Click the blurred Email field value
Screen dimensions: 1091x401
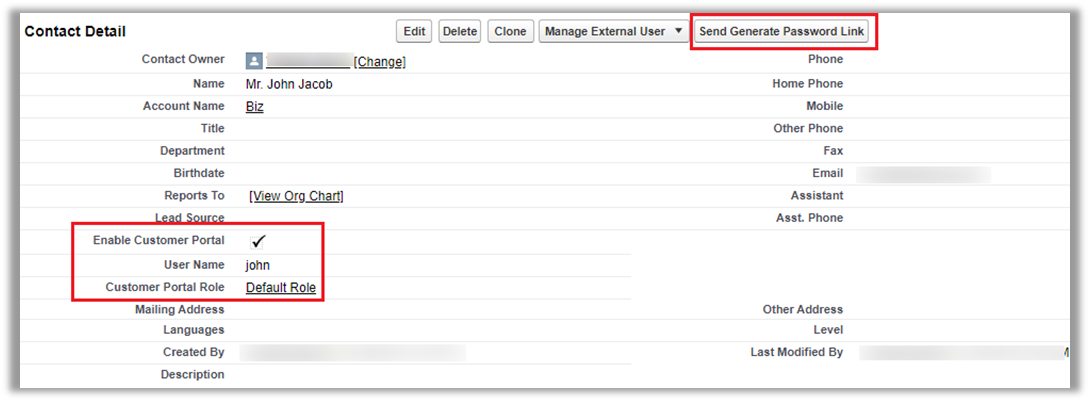point(922,175)
